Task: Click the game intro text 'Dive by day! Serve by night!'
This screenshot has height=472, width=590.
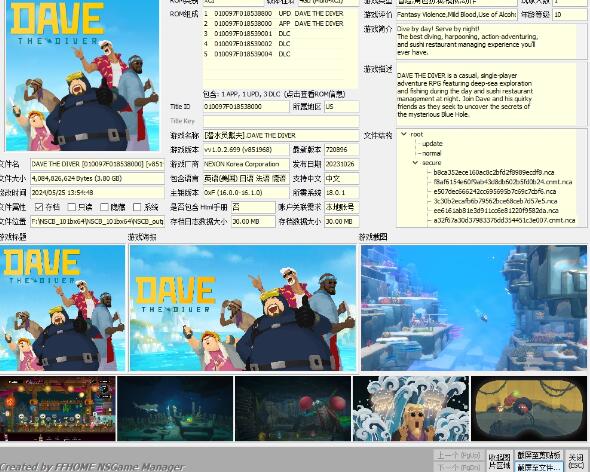Action: click(x=438, y=29)
